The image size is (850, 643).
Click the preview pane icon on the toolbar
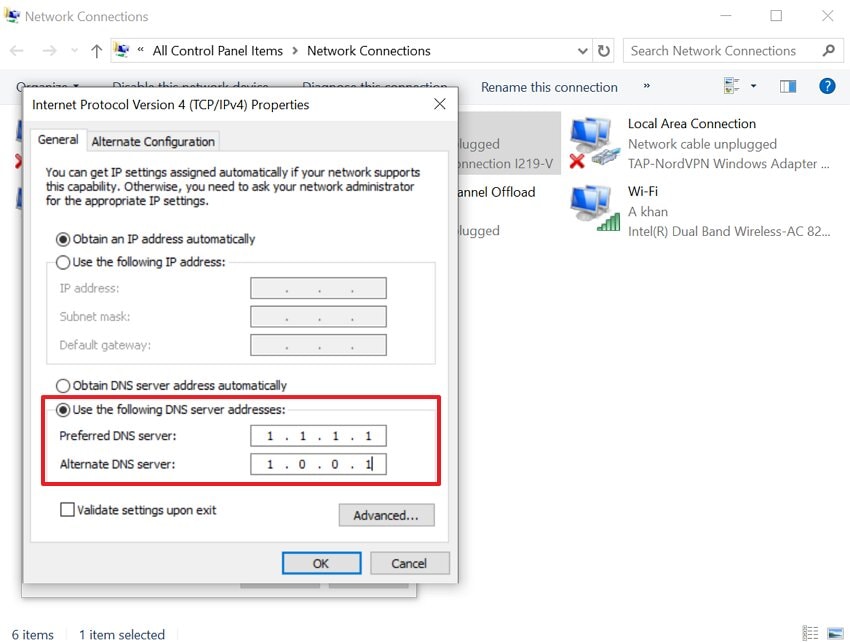click(787, 86)
